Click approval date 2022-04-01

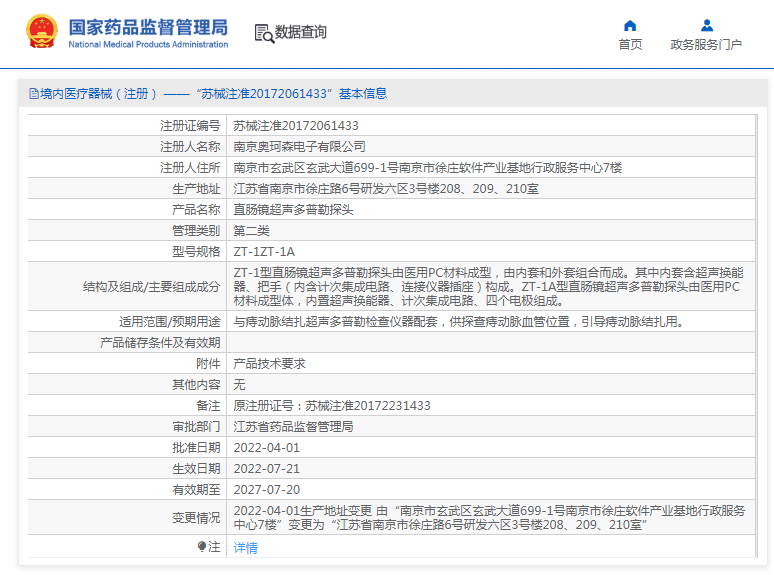coord(267,448)
